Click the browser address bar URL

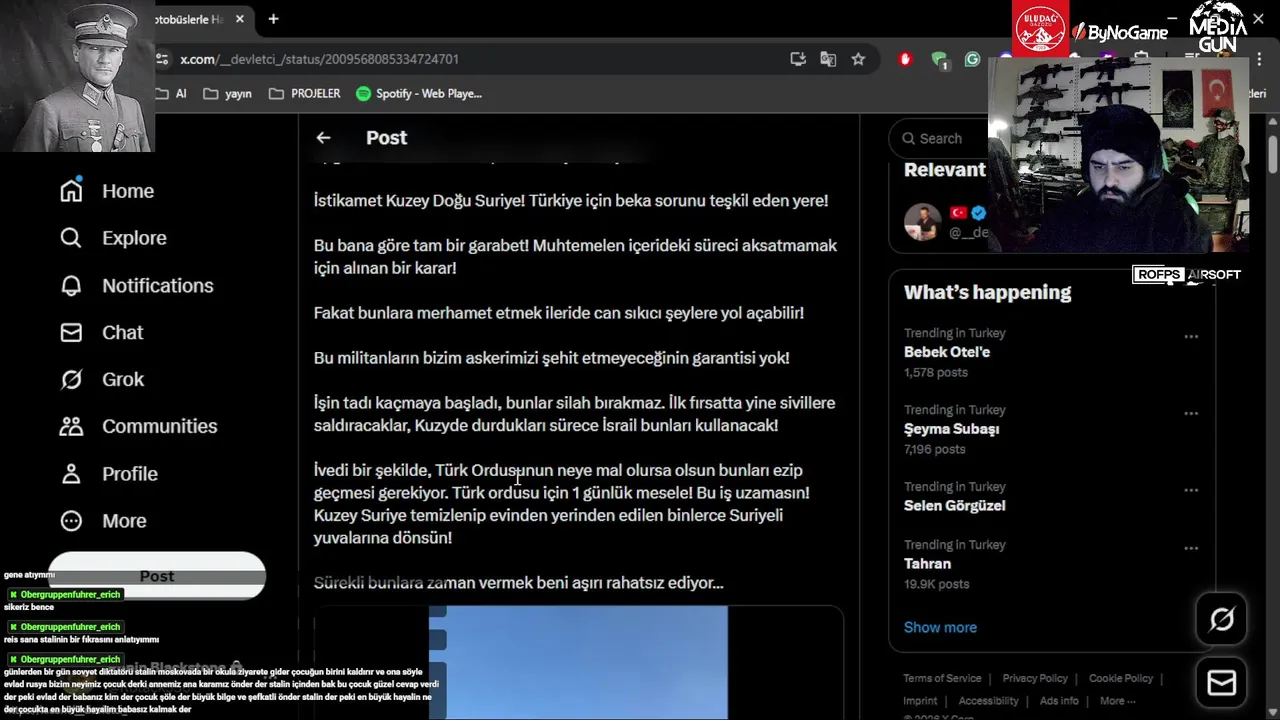pyautogui.click(x=319, y=59)
